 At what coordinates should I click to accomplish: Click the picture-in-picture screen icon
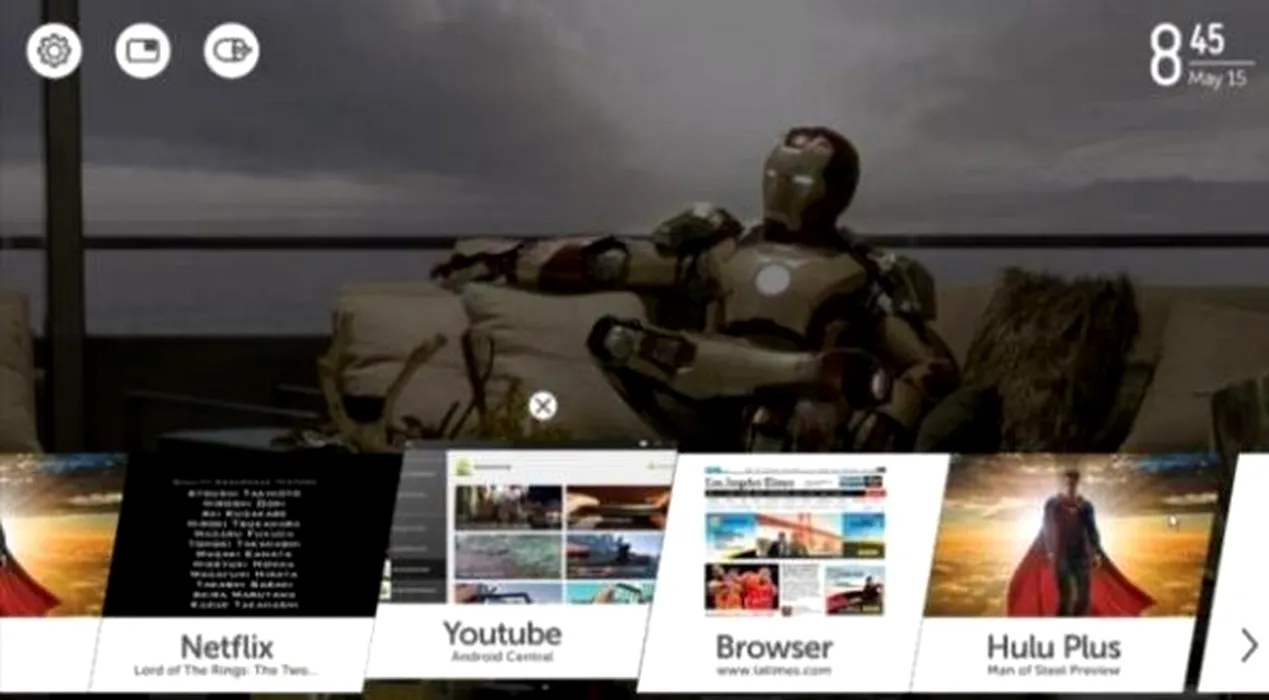pyautogui.click(x=143, y=50)
